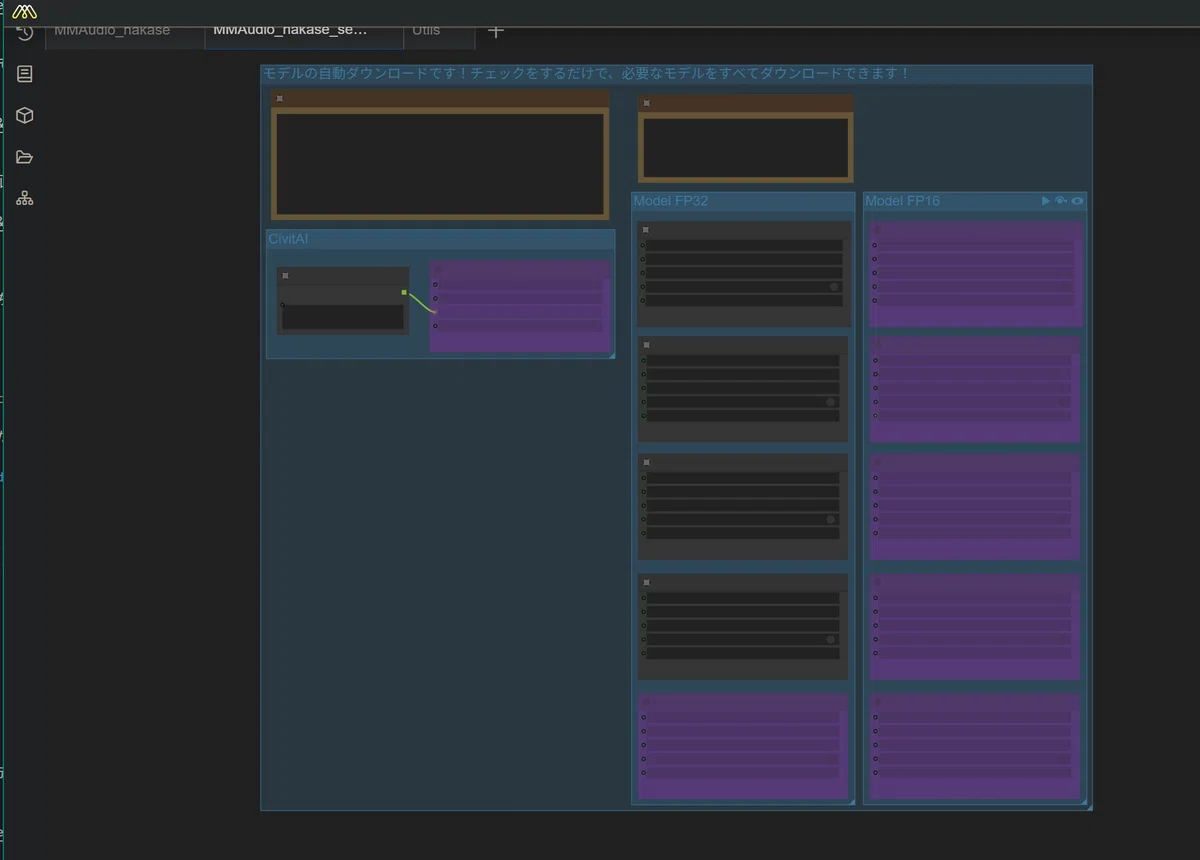
Task: Click the linked input slot on purple CivitAI node
Action: pos(435,312)
